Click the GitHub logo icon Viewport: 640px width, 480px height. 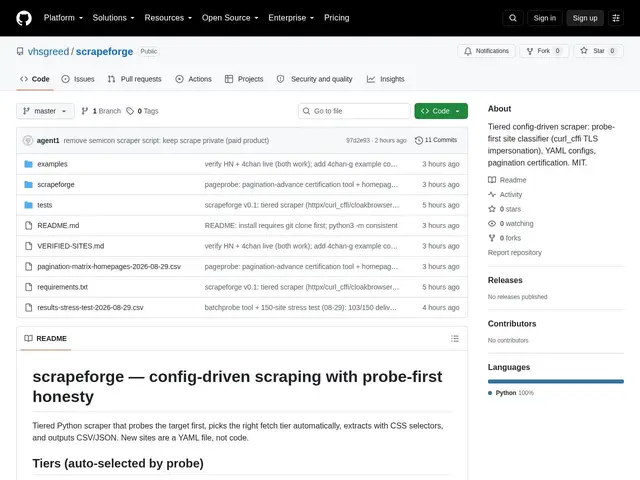tap(24, 18)
